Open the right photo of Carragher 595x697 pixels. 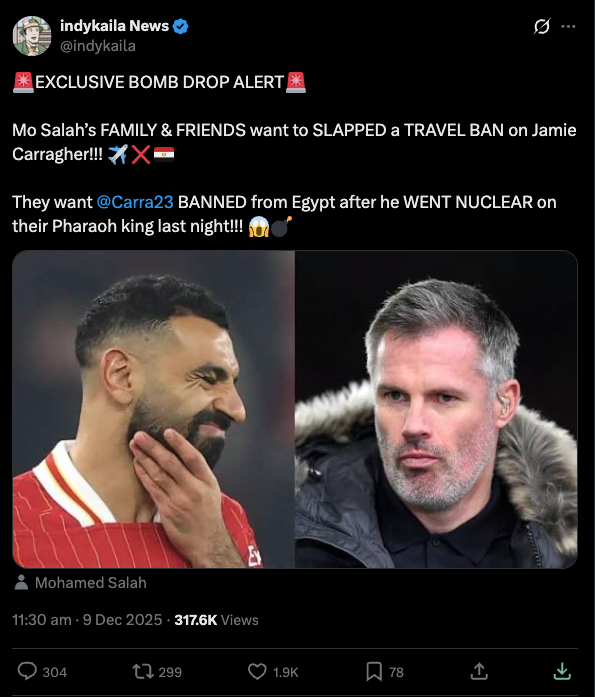pyautogui.click(x=436, y=409)
